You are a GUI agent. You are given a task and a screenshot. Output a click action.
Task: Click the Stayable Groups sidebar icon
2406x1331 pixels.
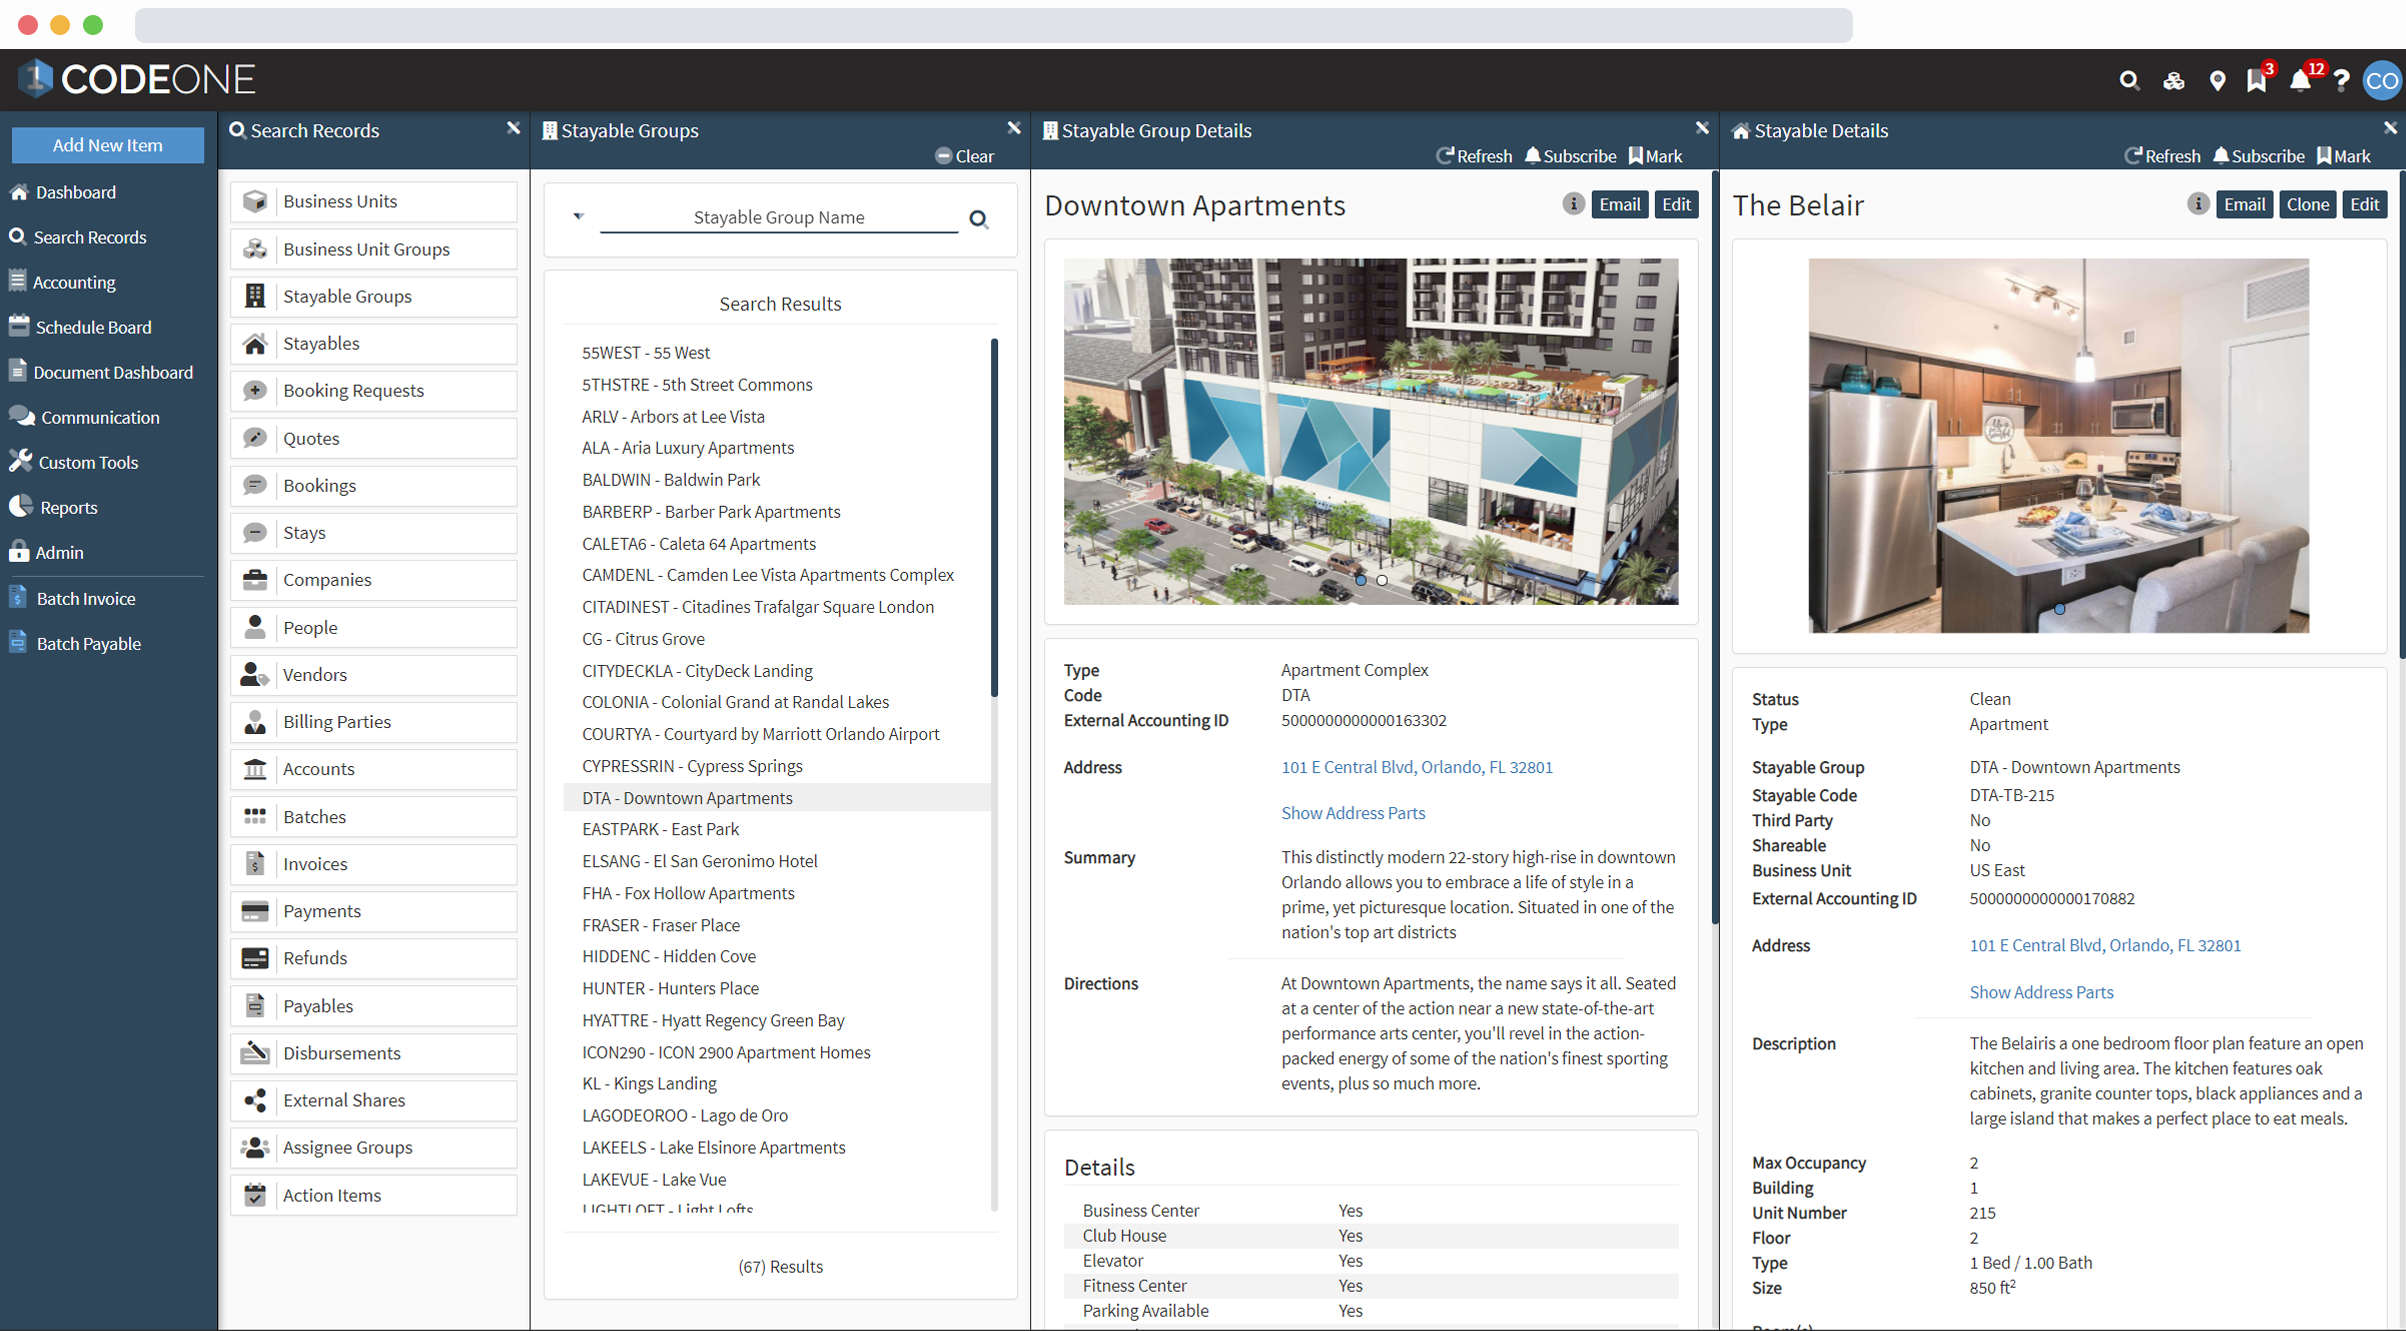tap(256, 295)
